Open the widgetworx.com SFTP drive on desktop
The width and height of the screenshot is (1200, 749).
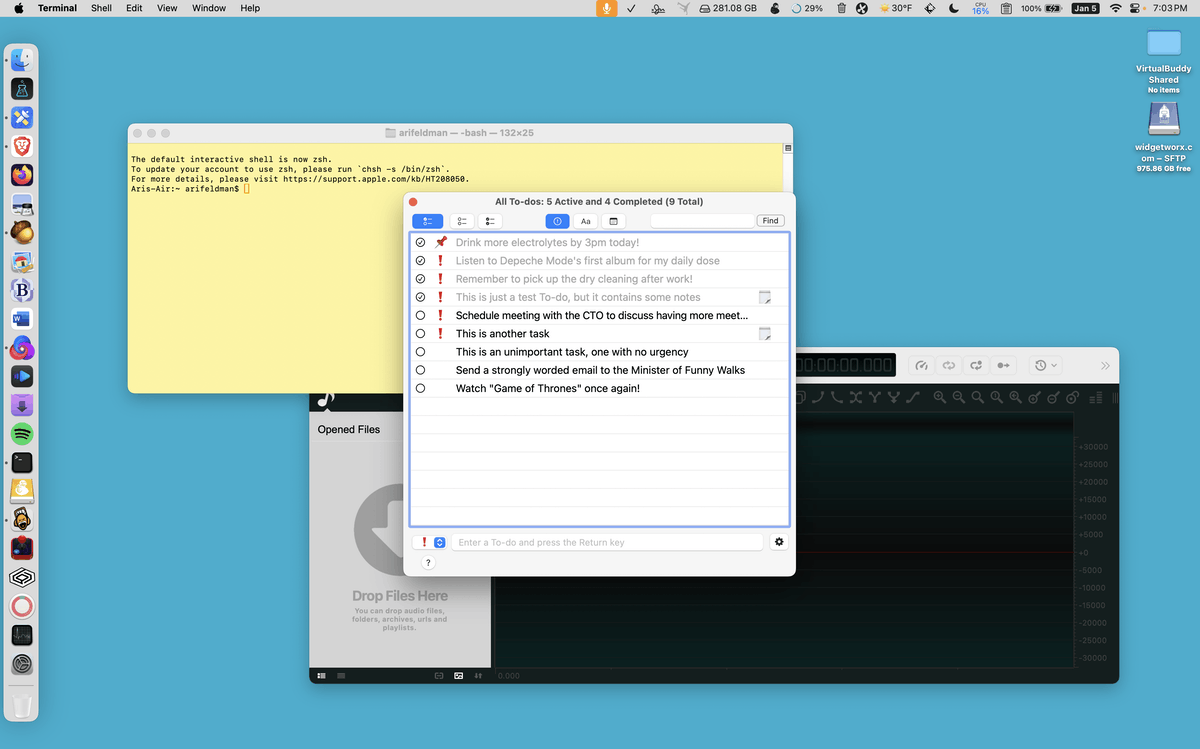point(1163,137)
